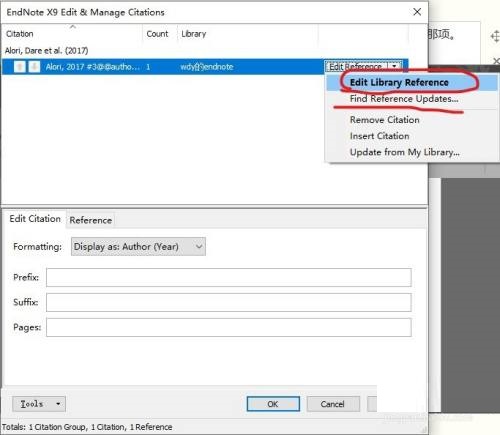500x435 pixels.
Task: Open the Formatting Display as dropdown
Action: click(138, 247)
